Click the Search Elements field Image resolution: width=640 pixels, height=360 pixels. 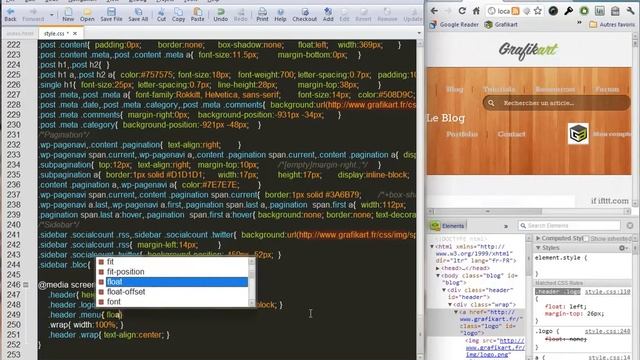[569, 226]
